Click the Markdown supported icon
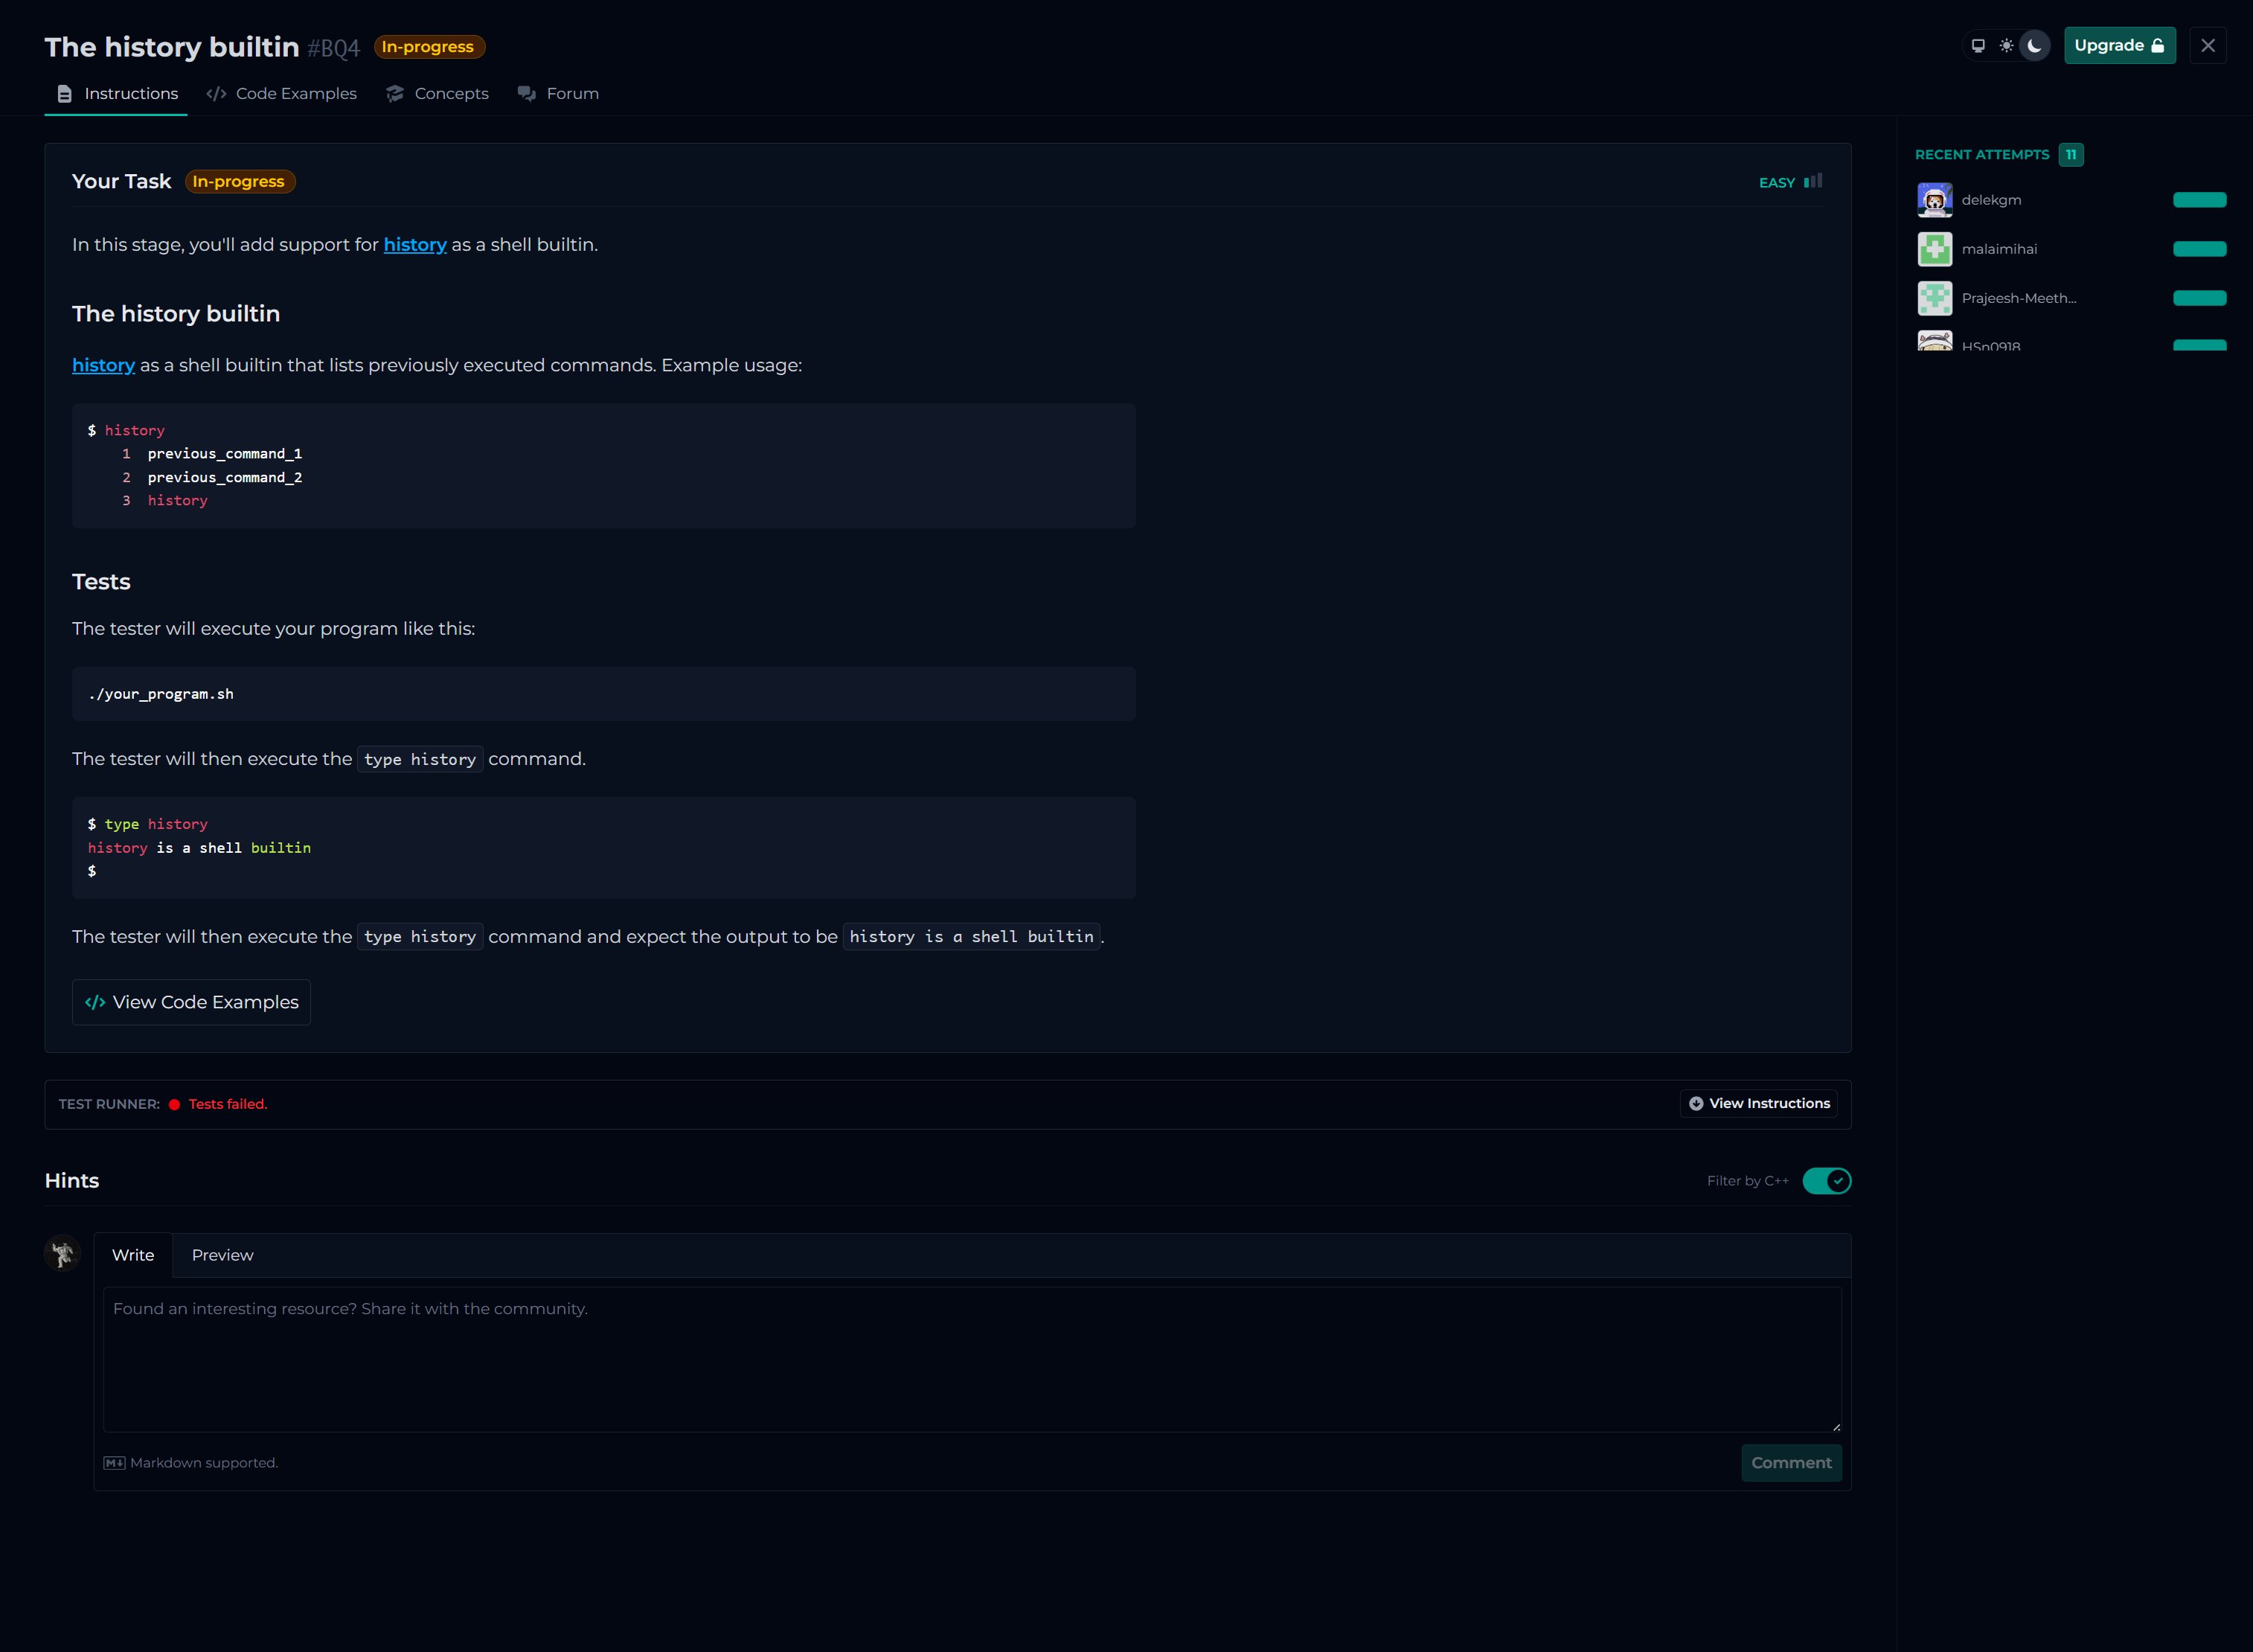The width and height of the screenshot is (2253, 1652). pos(115,1463)
